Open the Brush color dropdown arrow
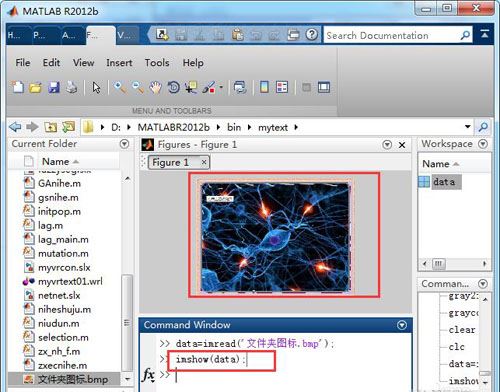Screen dimensions: 500x392 221,88
